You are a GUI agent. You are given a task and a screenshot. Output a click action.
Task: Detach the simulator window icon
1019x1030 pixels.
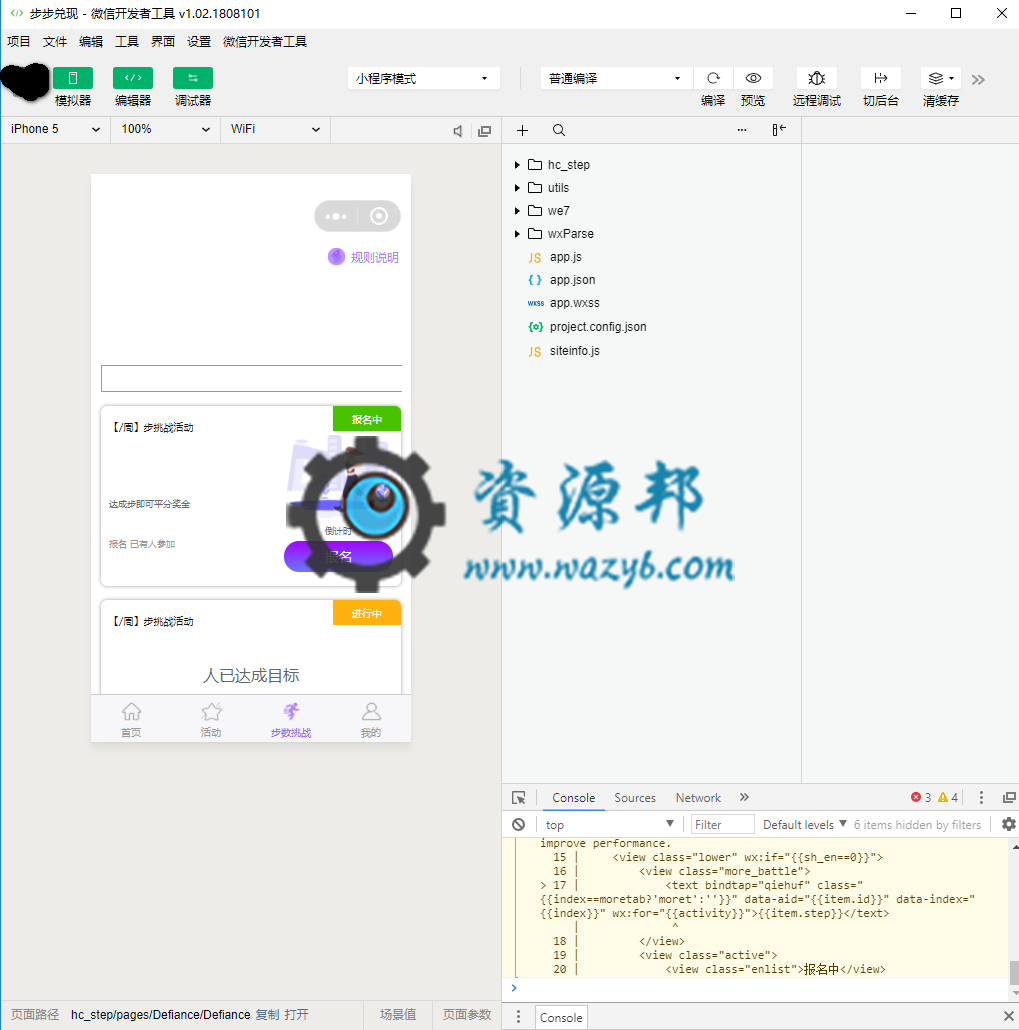click(484, 131)
